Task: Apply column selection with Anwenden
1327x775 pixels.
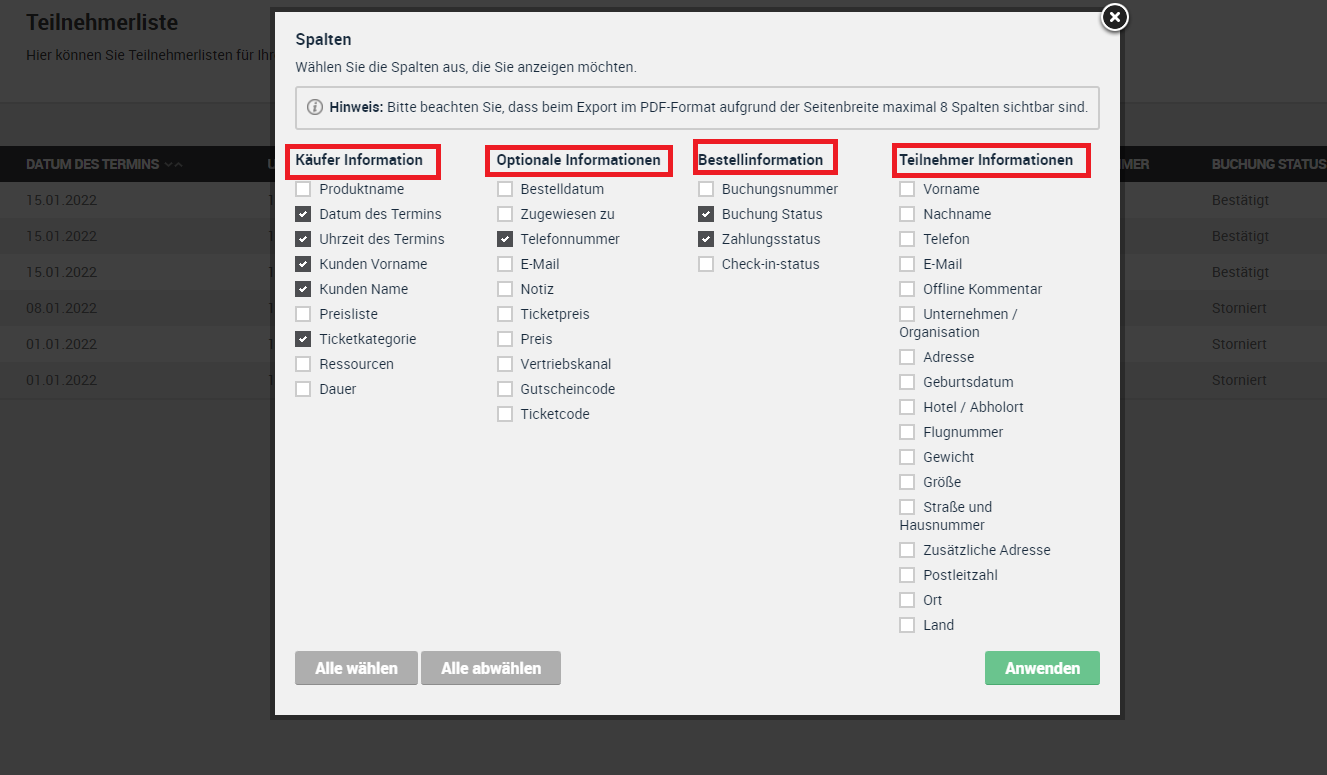Action: [x=1042, y=668]
